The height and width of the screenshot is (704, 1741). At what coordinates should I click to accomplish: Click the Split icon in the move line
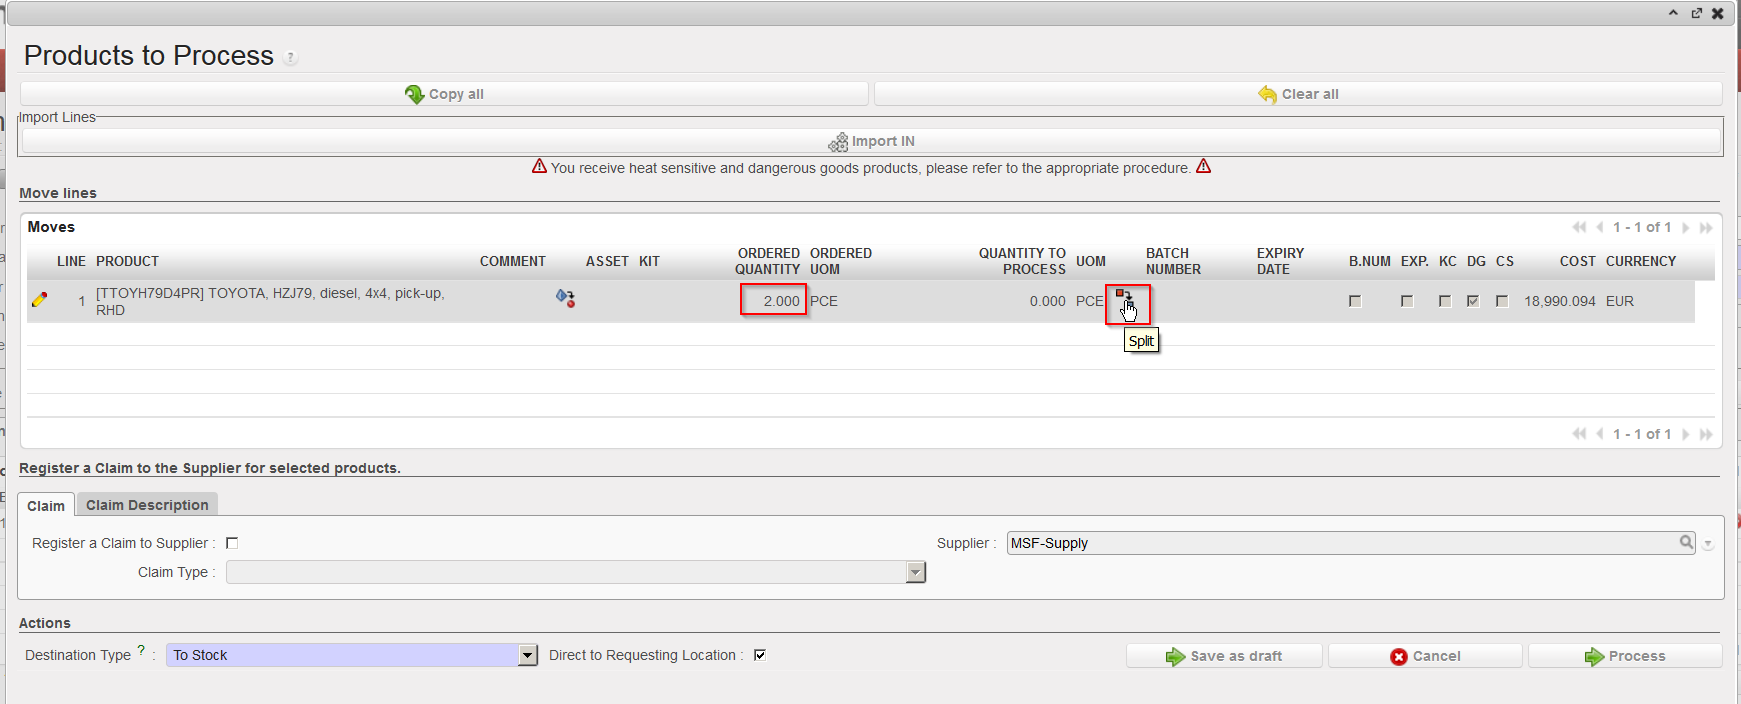click(x=1124, y=298)
